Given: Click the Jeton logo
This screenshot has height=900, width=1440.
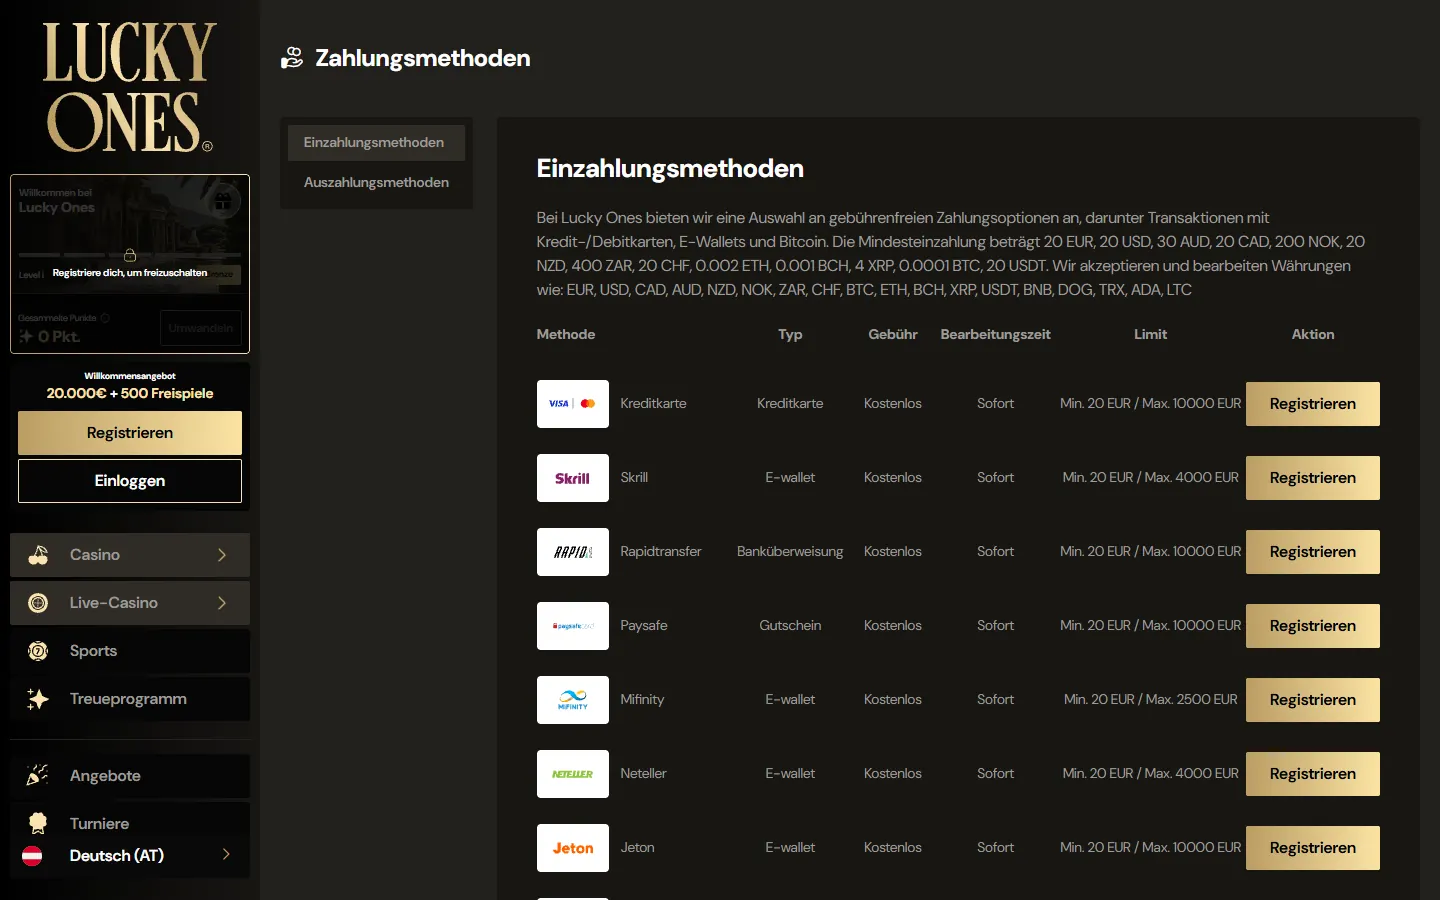Looking at the screenshot, I should click(573, 848).
